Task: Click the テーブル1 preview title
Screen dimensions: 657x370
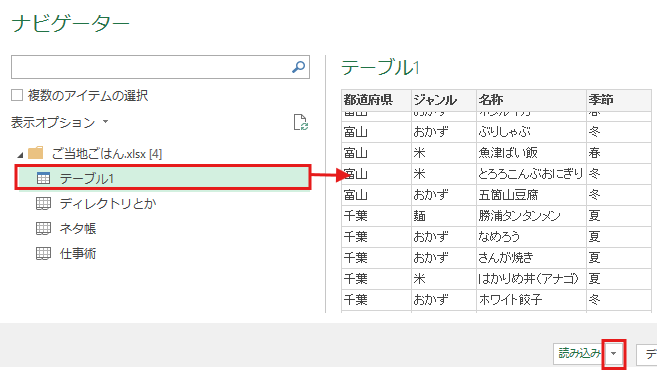Action: [380, 67]
